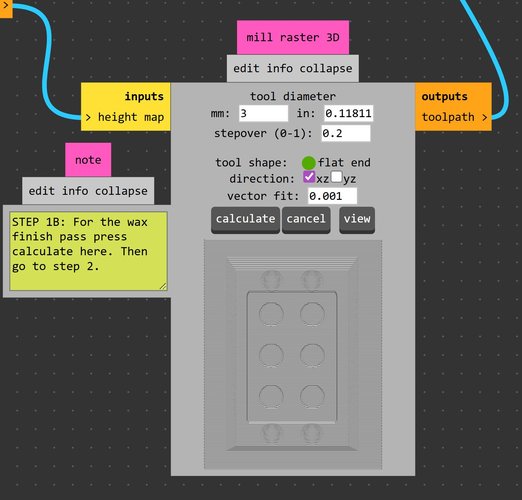The width and height of the screenshot is (522, 500).
Task: Click the inputs header label
Action: [x=144, y=96]
